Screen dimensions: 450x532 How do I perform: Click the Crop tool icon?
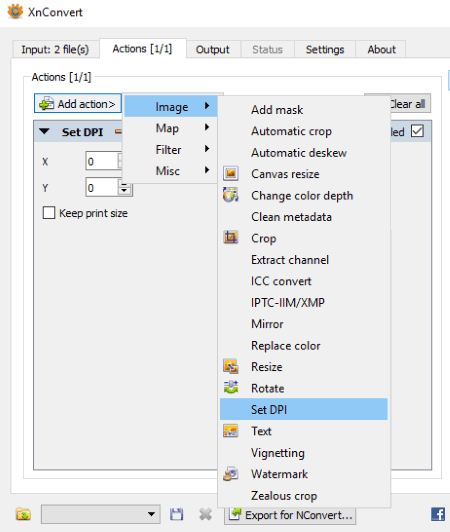click(x=231, y=238)
